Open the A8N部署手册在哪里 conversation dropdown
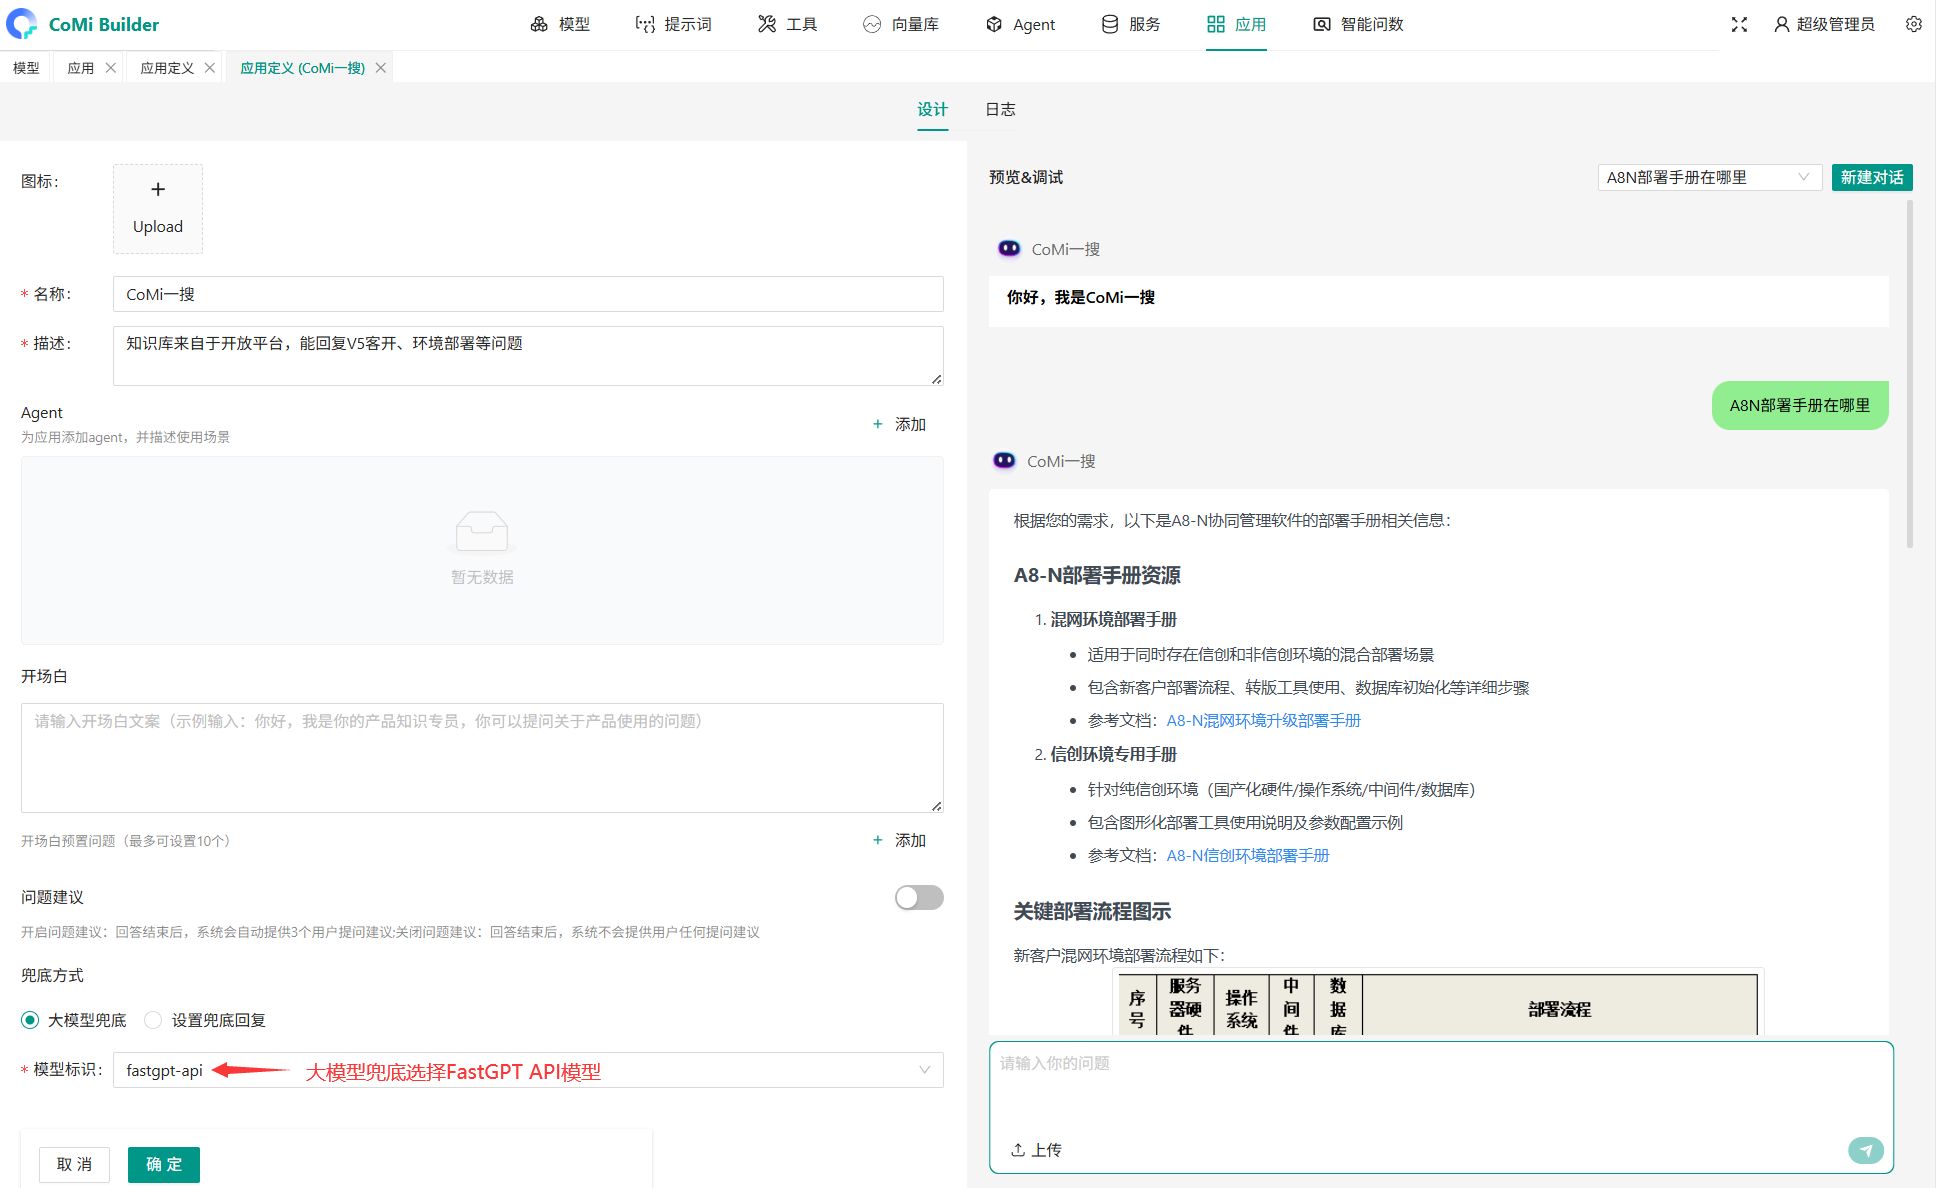This screenshot has width=1936, height=1188. (1708, 177)
